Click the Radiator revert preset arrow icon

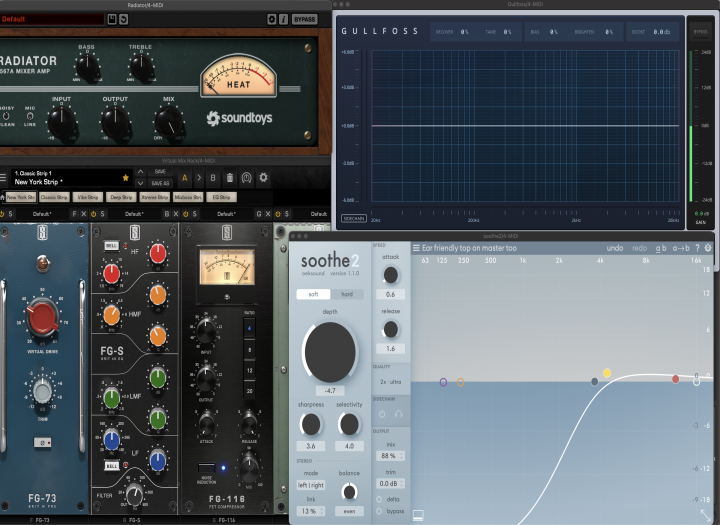click(x=123, y=19)
